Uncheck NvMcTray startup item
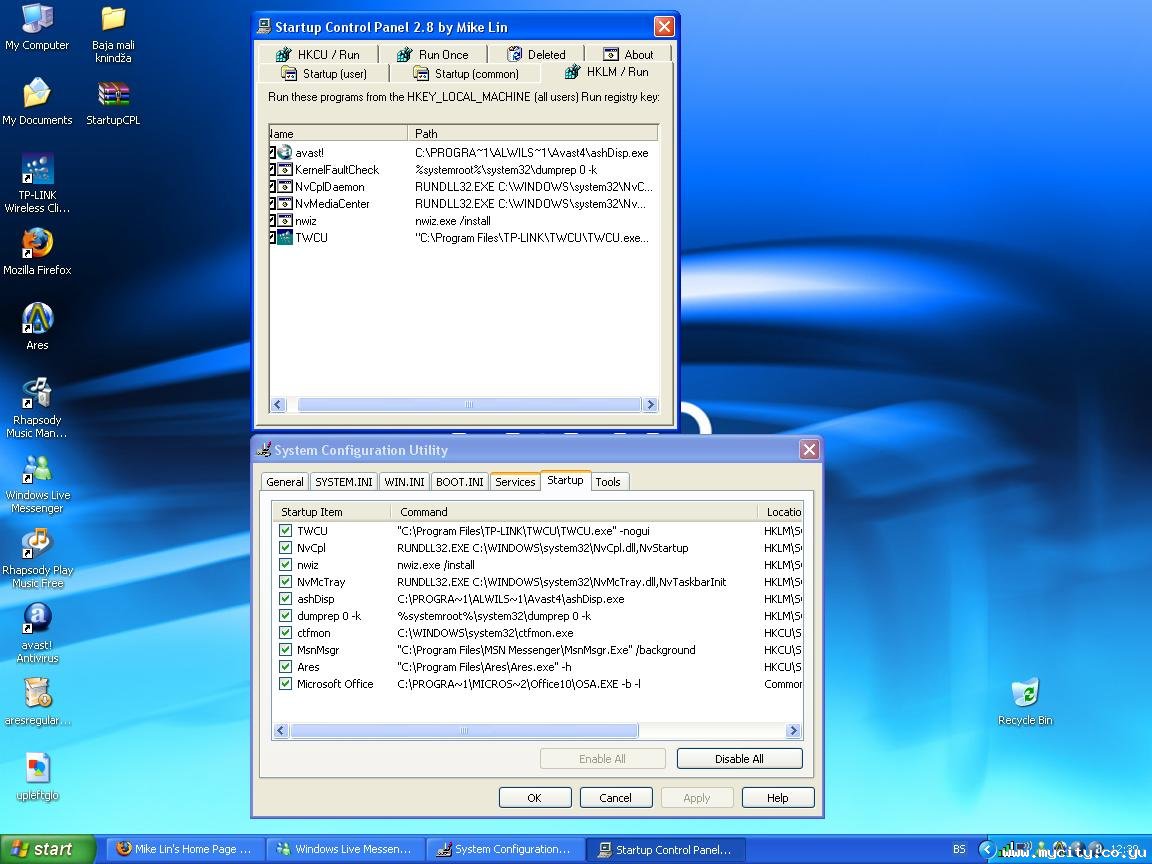Viewport: 1152px width, 864px height. [285, 581]
